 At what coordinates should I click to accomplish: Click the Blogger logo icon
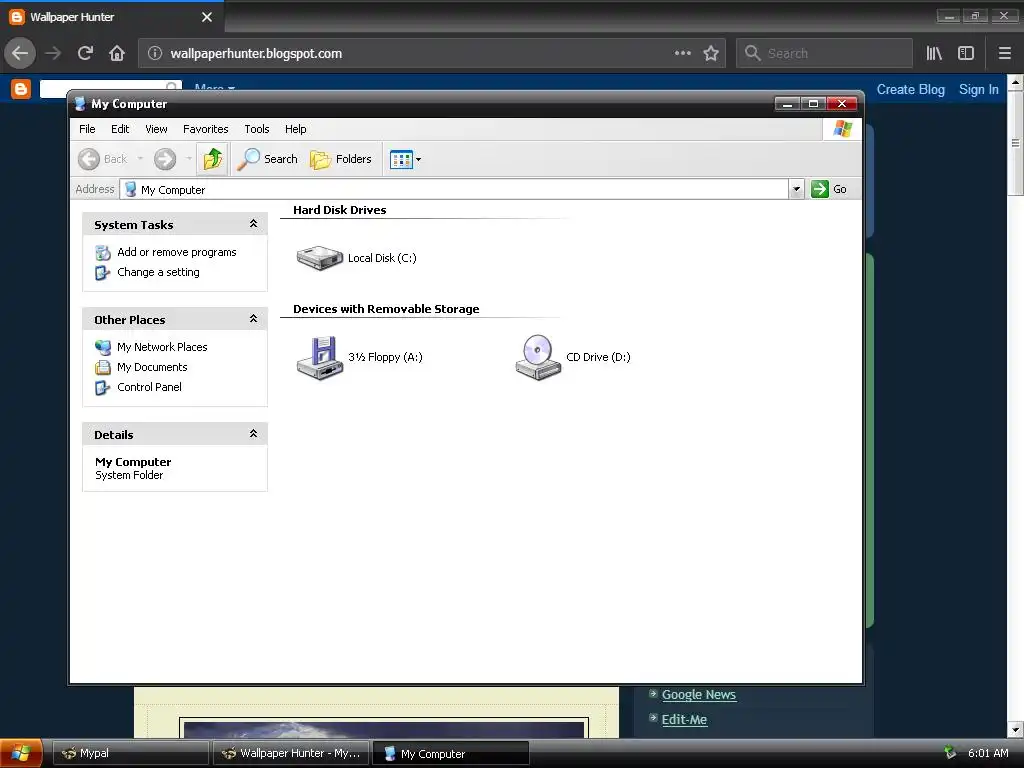tap(20, 89)
